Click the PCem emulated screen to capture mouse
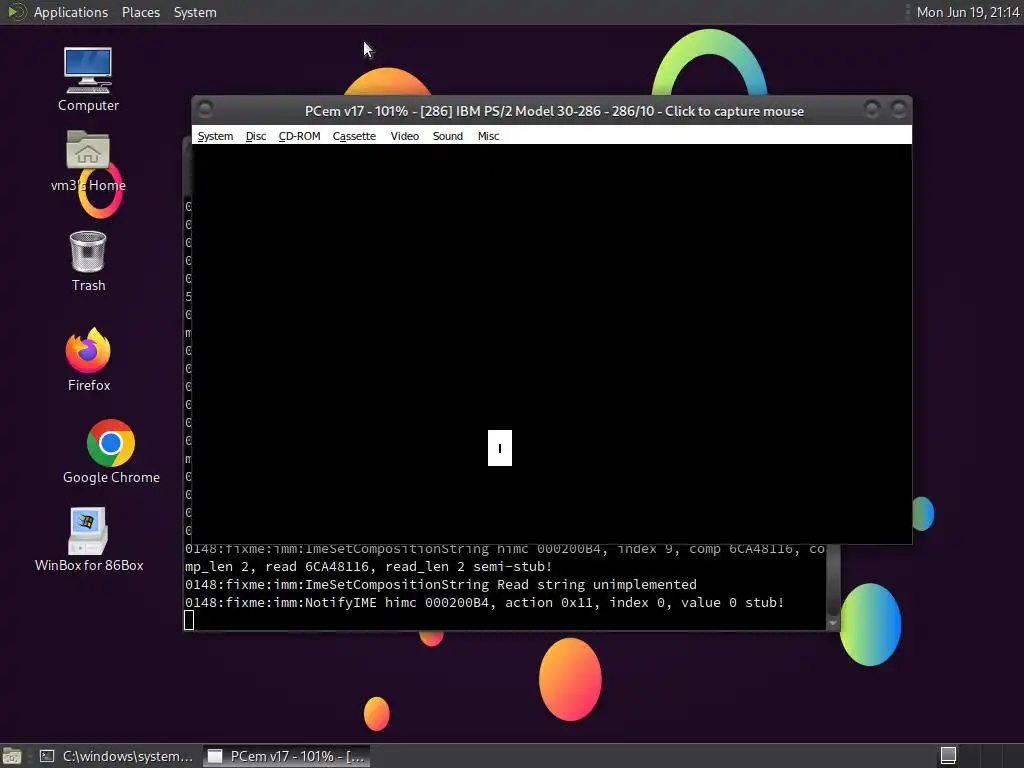Screen dimensions: 1024x768 551,344
